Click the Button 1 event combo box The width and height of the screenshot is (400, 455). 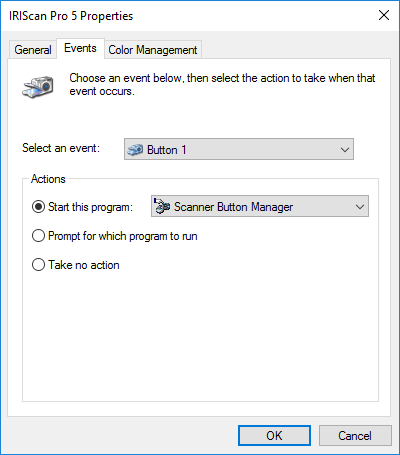tap(239, 149)
